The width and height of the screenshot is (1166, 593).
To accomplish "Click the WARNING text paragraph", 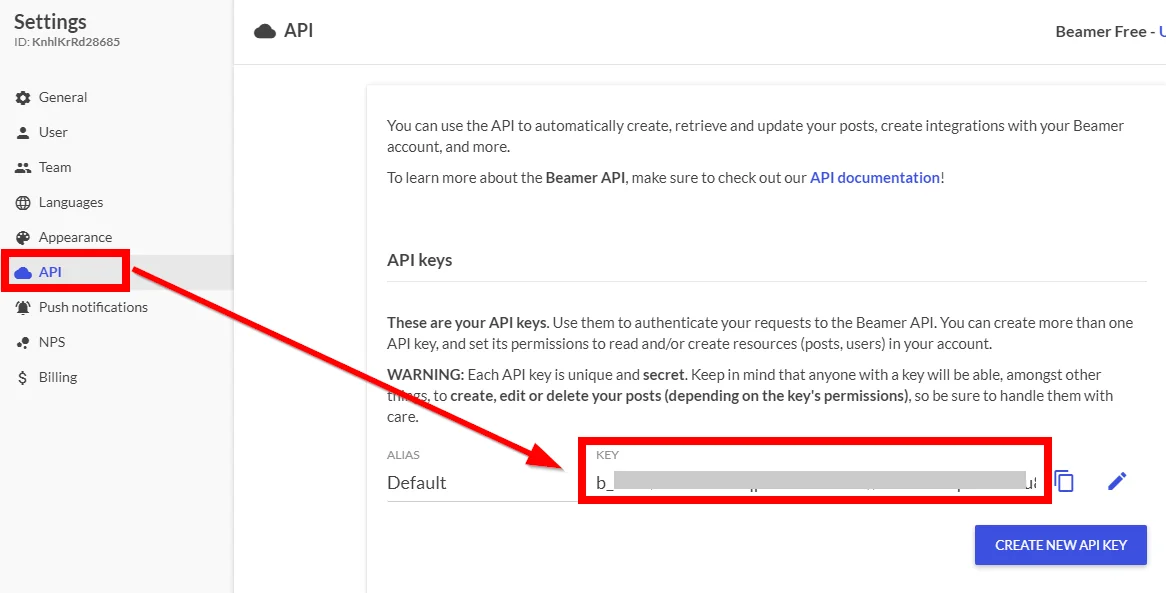I will coord(750,396).
